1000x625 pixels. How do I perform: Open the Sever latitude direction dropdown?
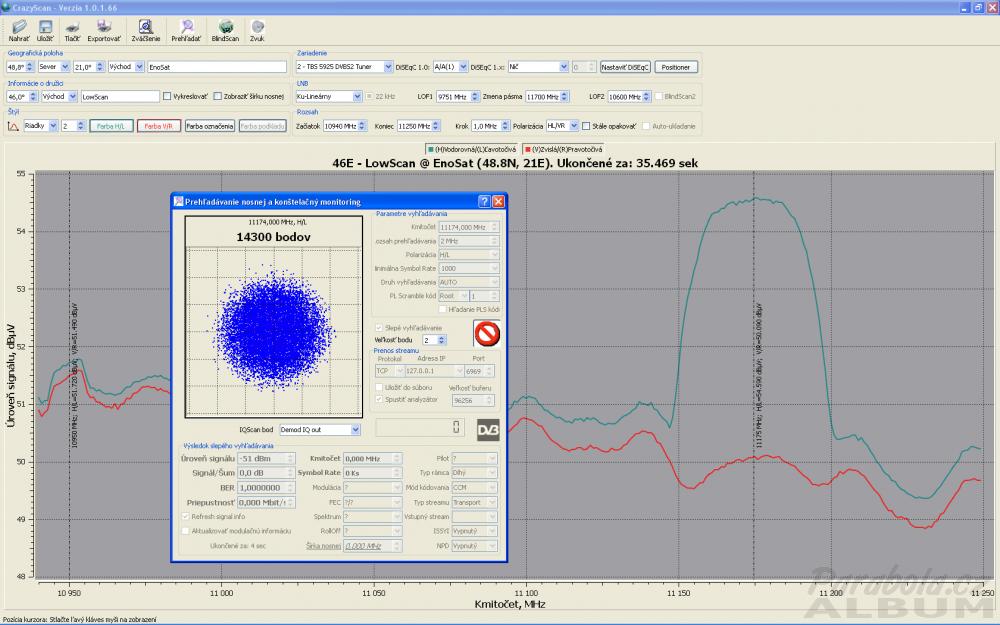(65, 67)
